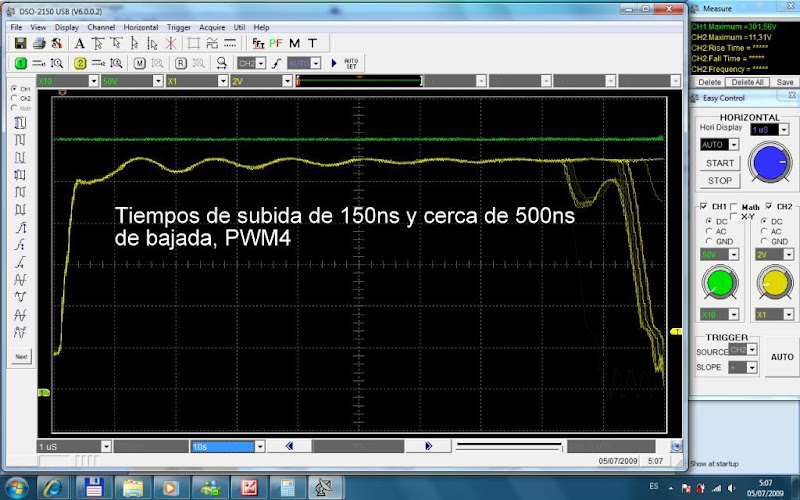Open the trigger SLOPE dropdown
800x500 pixels.
[752, 367]
